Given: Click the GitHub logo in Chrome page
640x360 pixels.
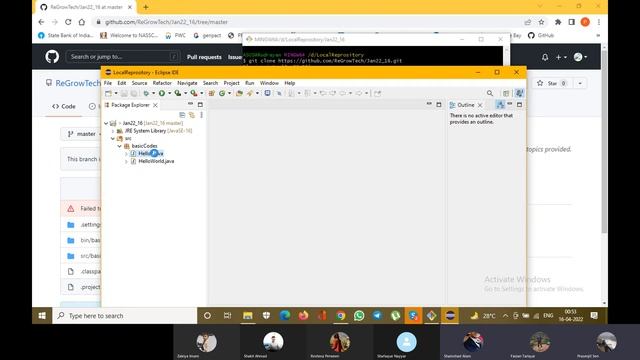Looking at the screenshot, I should click(x=52, y=57).
